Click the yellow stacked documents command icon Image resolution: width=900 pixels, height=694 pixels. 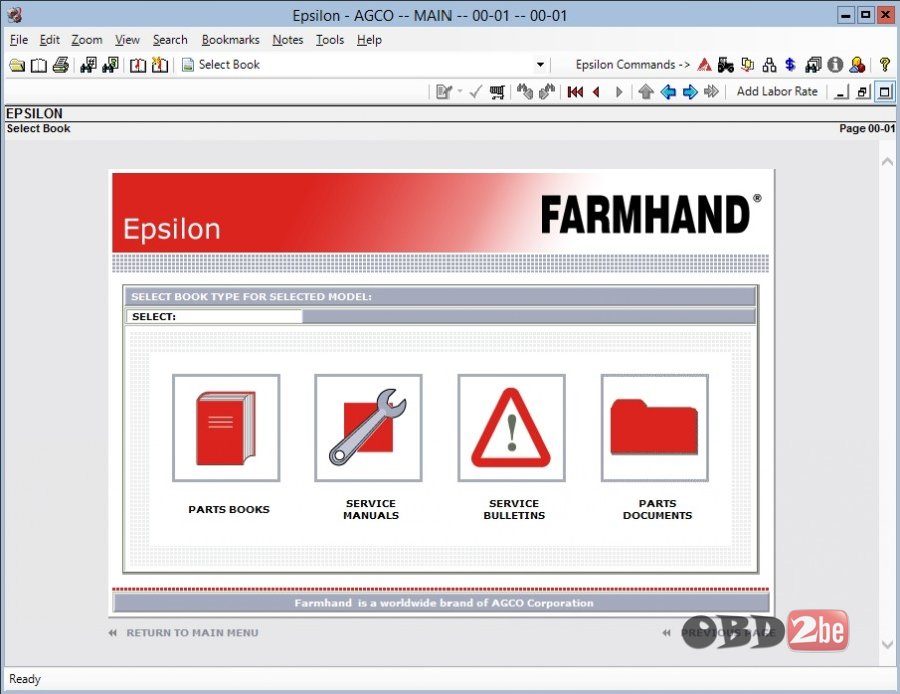pyautogui.click(x=747, y=65)
